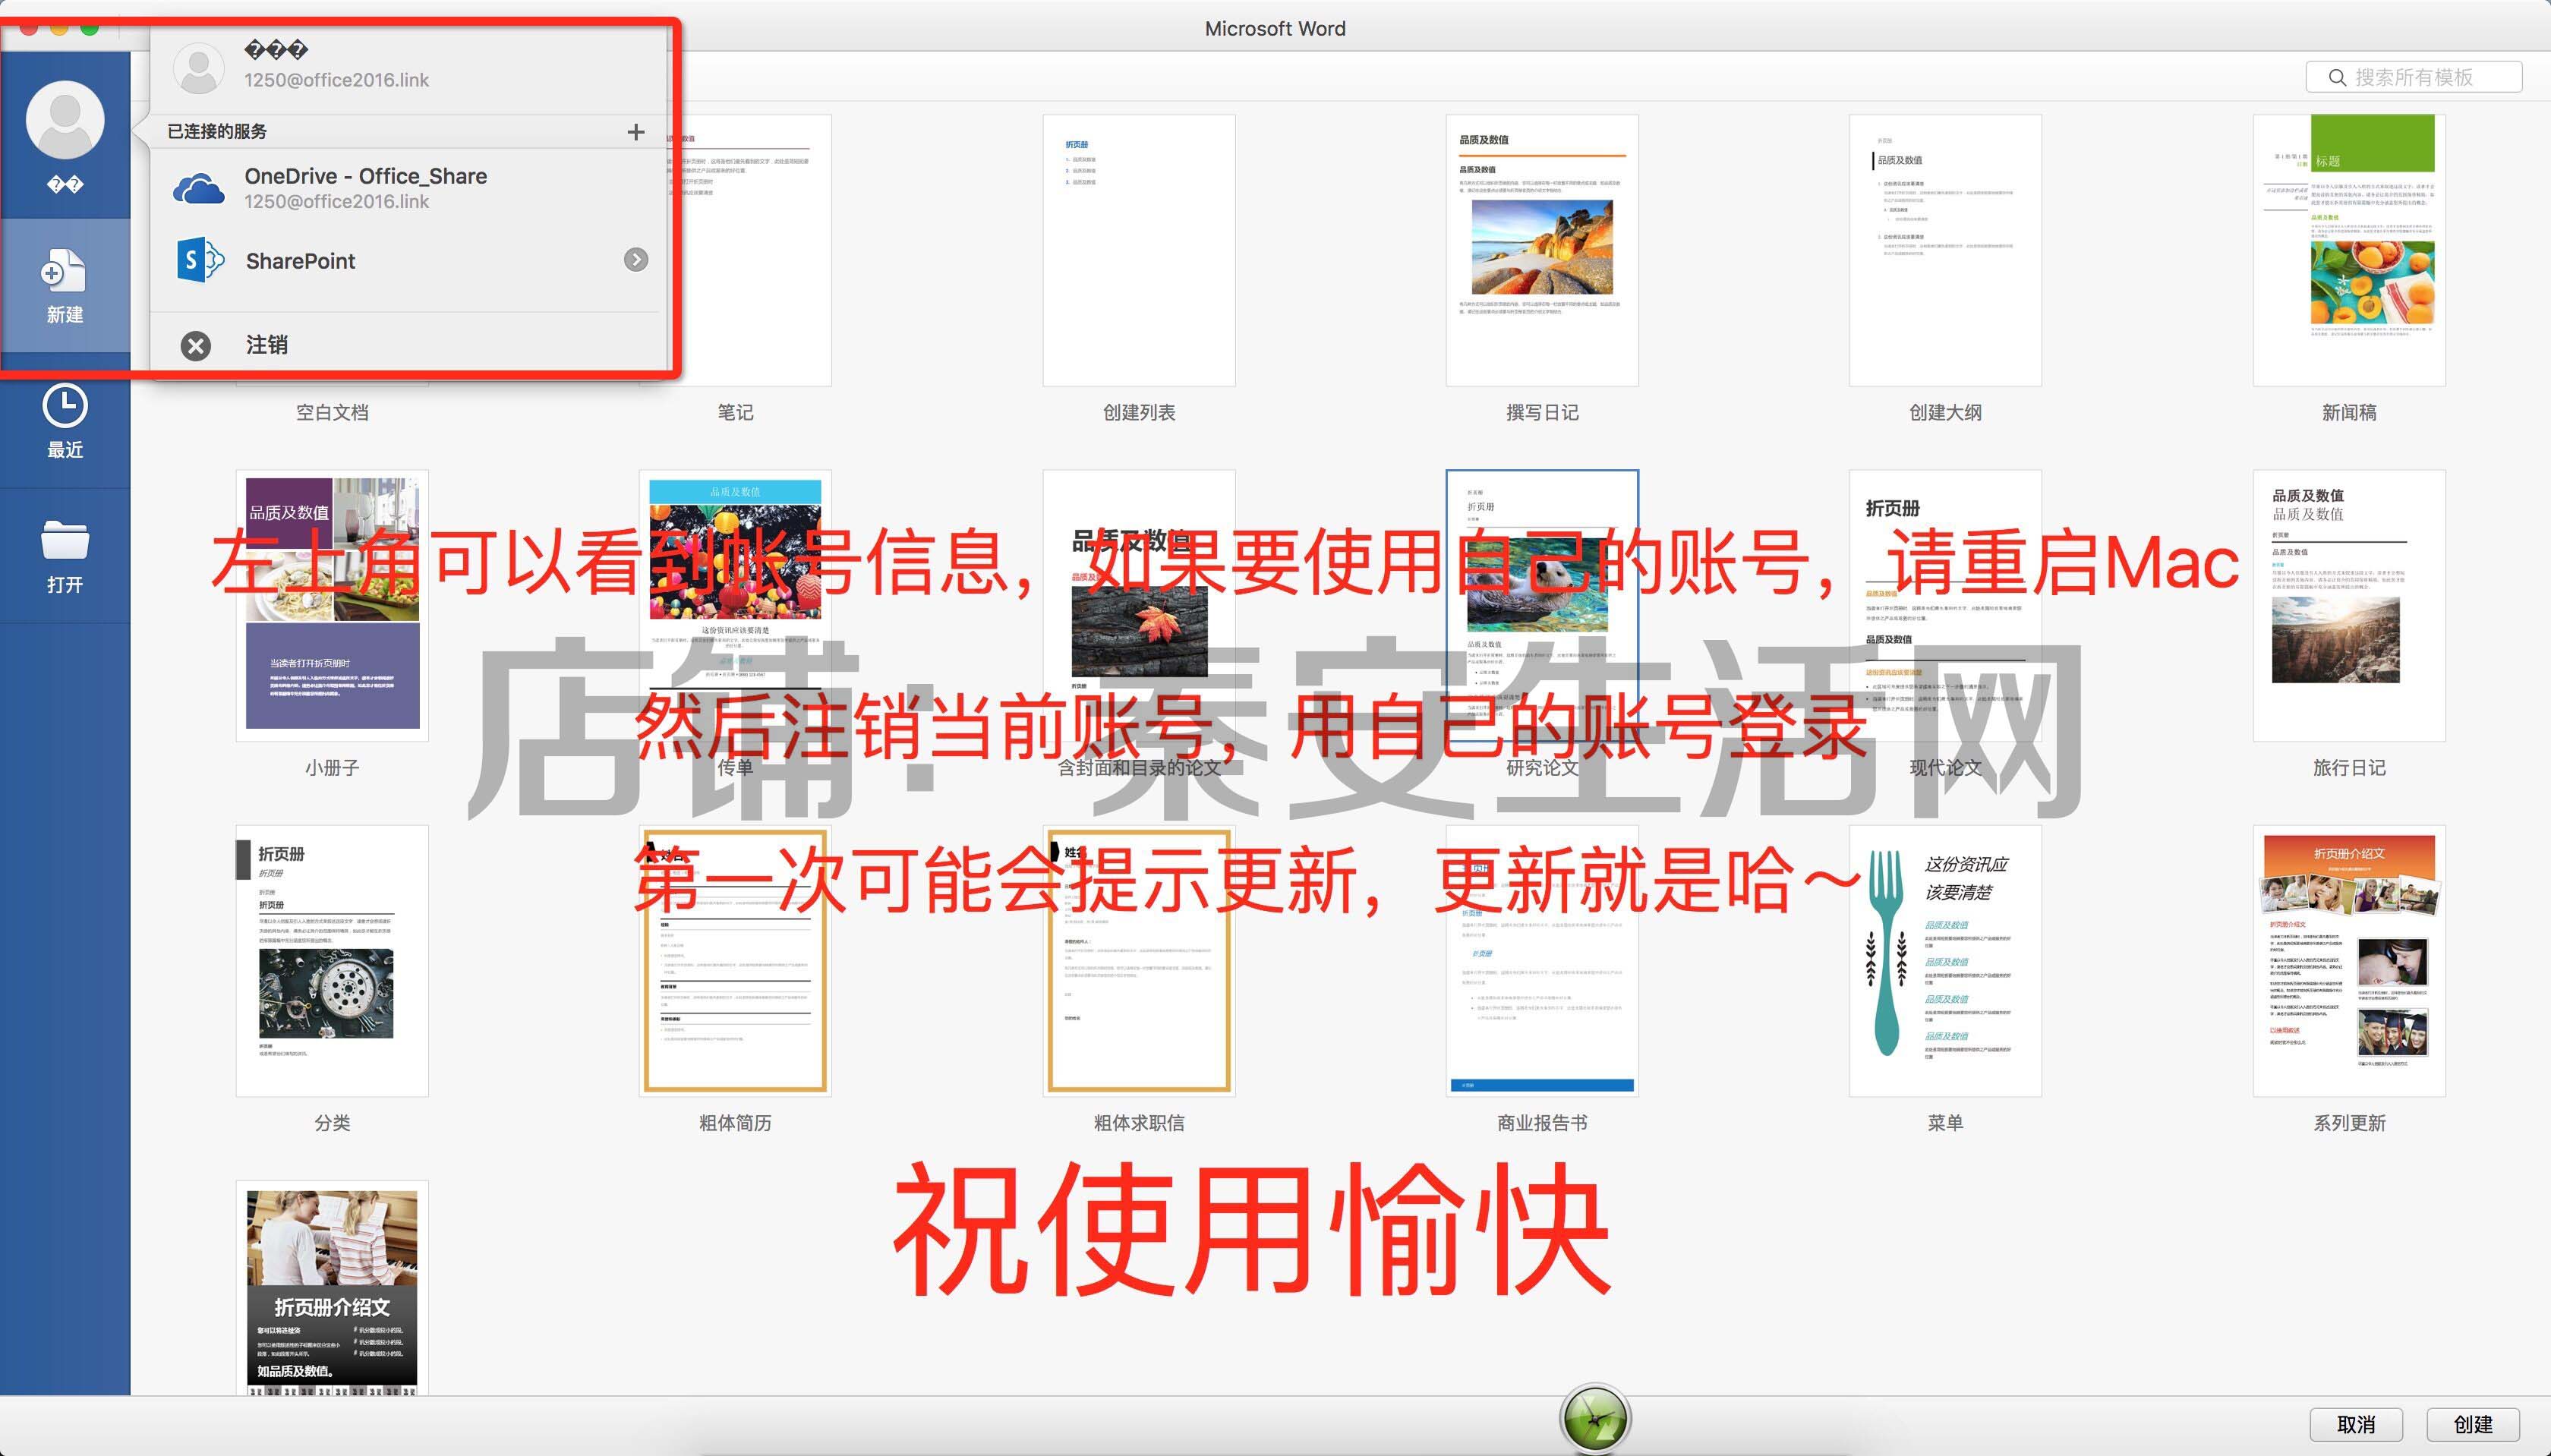Click the 注销 sign-out X icon
This screenshot has width=2551, height=1456.
pyautogui.click(x=196, y=346)
